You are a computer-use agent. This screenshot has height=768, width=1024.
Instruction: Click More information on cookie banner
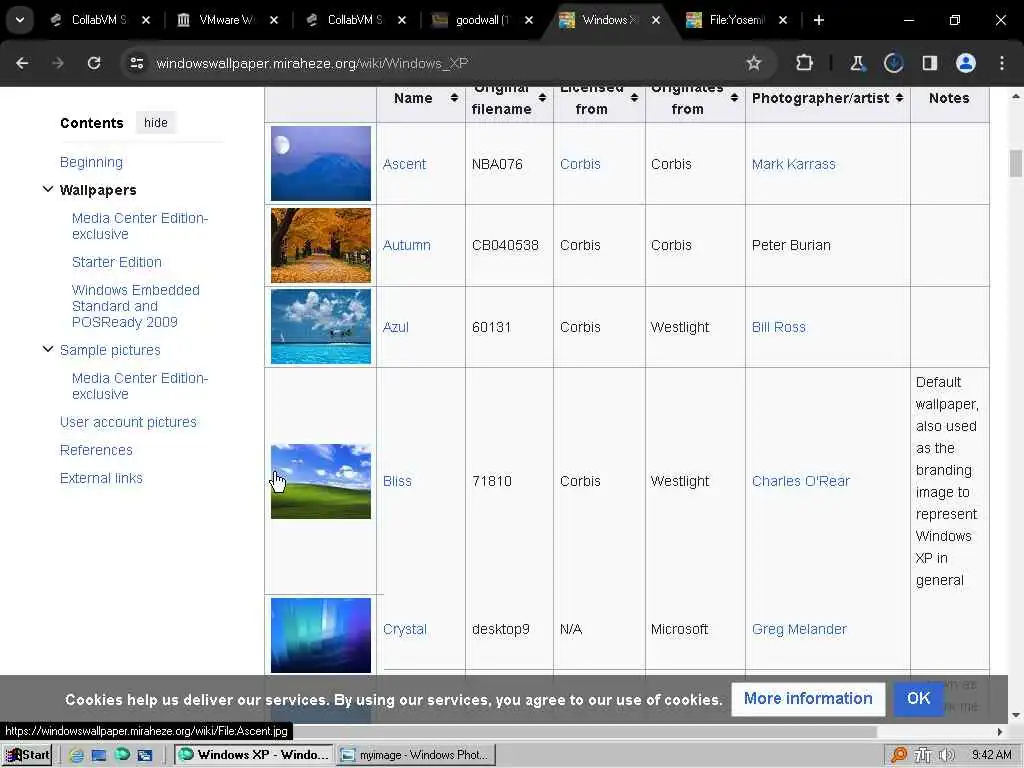pos(808,699)
